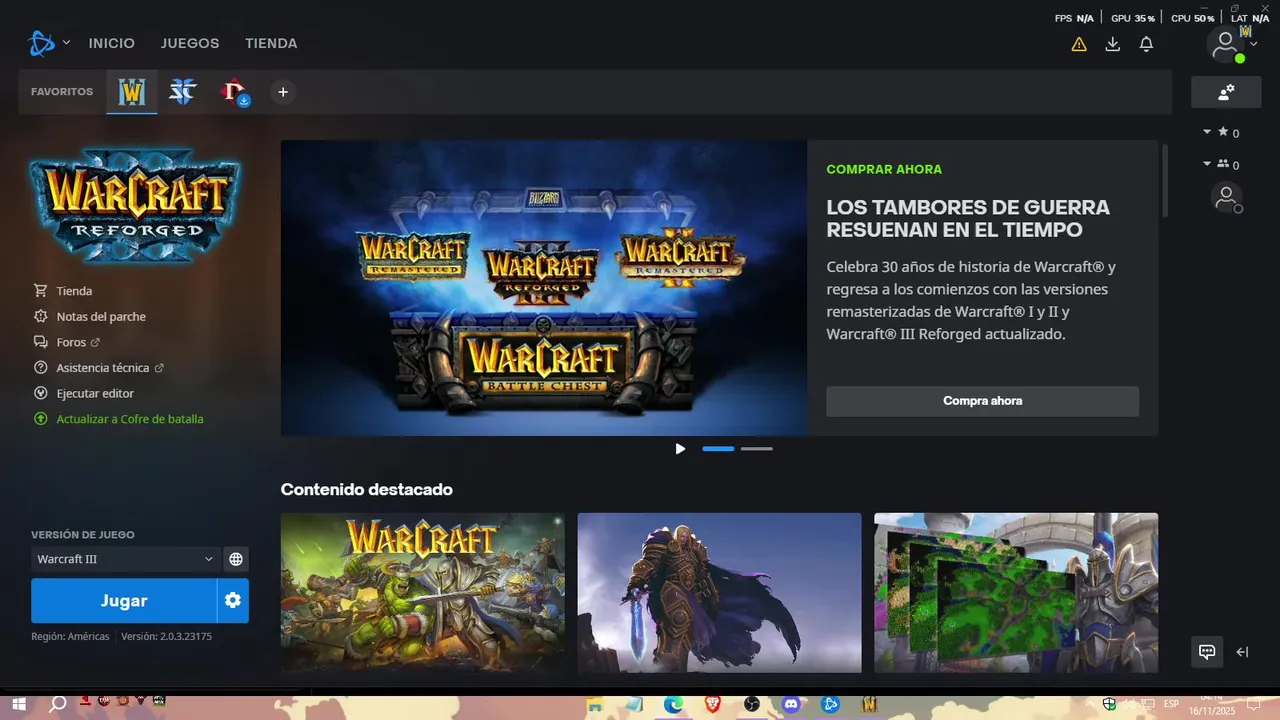Click the main content vertical scrollbar

tap(1164, 180)
